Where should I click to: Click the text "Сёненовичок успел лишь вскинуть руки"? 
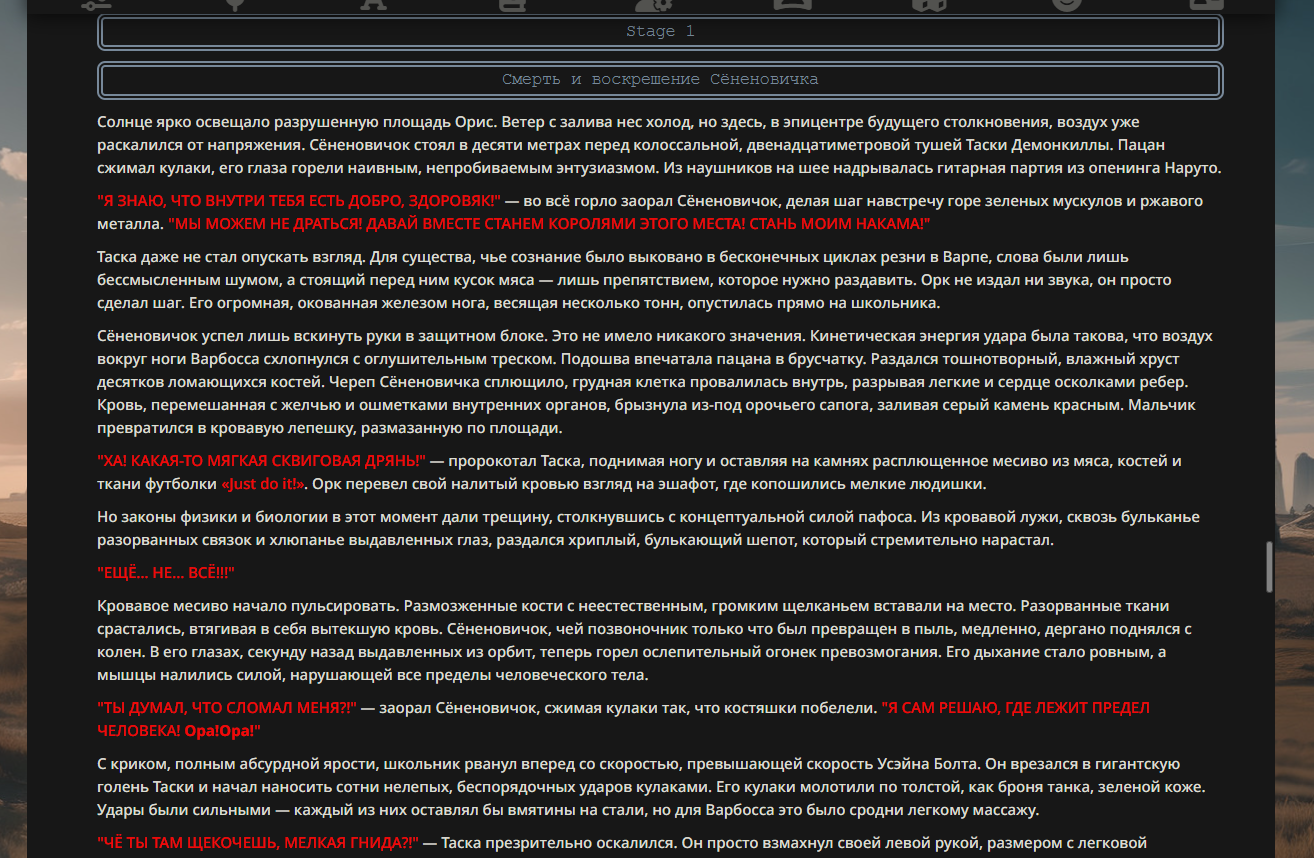[x=240, y=337]
